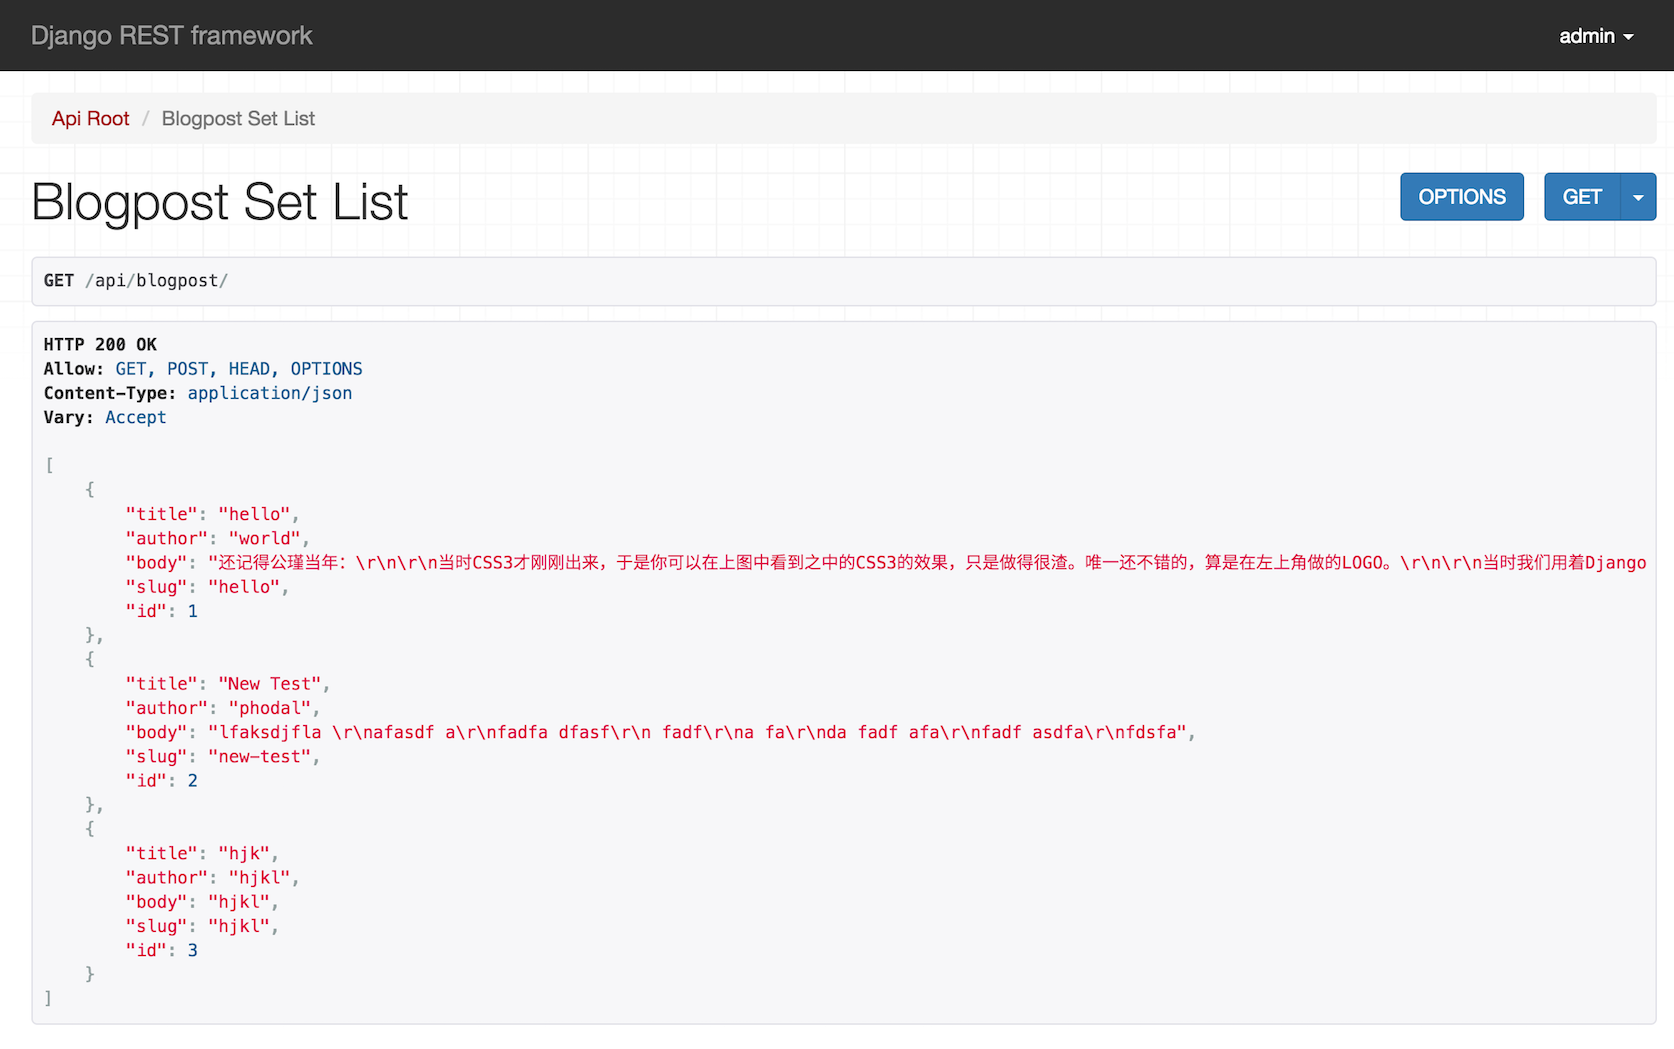Open the admin user dropdown
The height and width of the screenshot is (1049, 1674).
click(x=1595, y=36)
